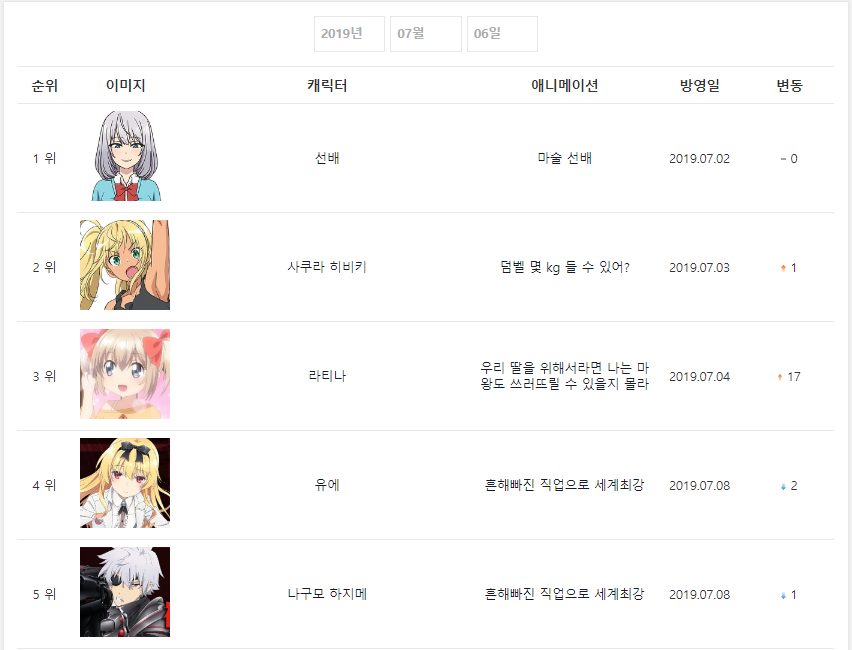Image resolution: width=852 pixels, height=650 pixels.
Task: Click the orange up arrow beside 17
Action: [x=780, y=377]
